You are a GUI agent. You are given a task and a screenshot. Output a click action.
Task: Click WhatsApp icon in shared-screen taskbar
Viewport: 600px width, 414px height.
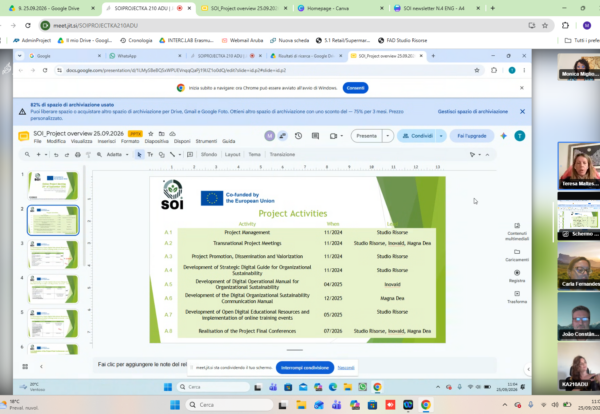pos(362,387)
